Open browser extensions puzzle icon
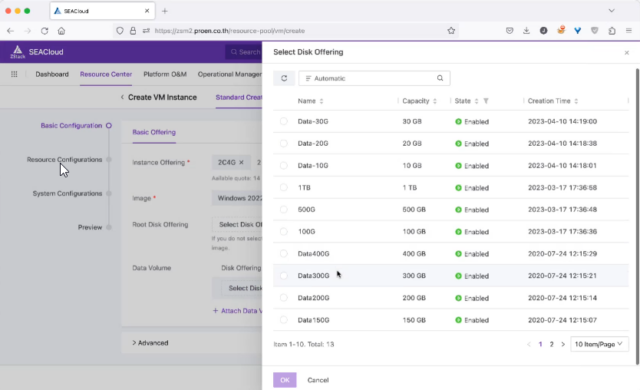This screenshot has height=390, width=640. (612, 31)
